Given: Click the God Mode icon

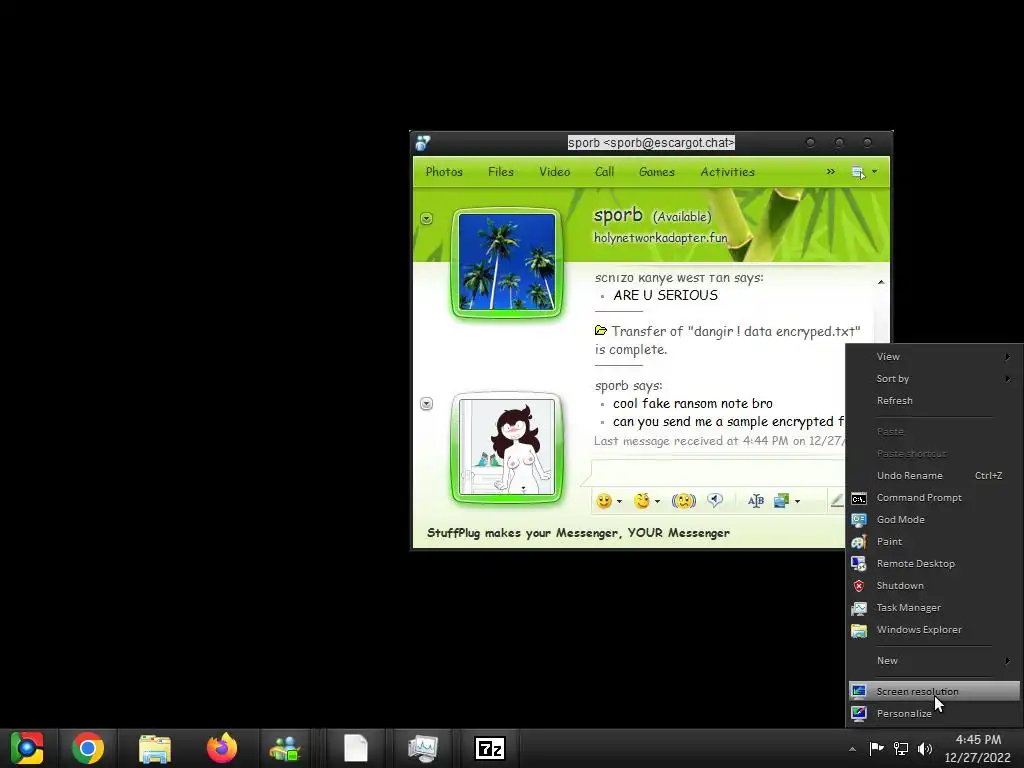Looking at the screenshot, I should coord(859,520).
